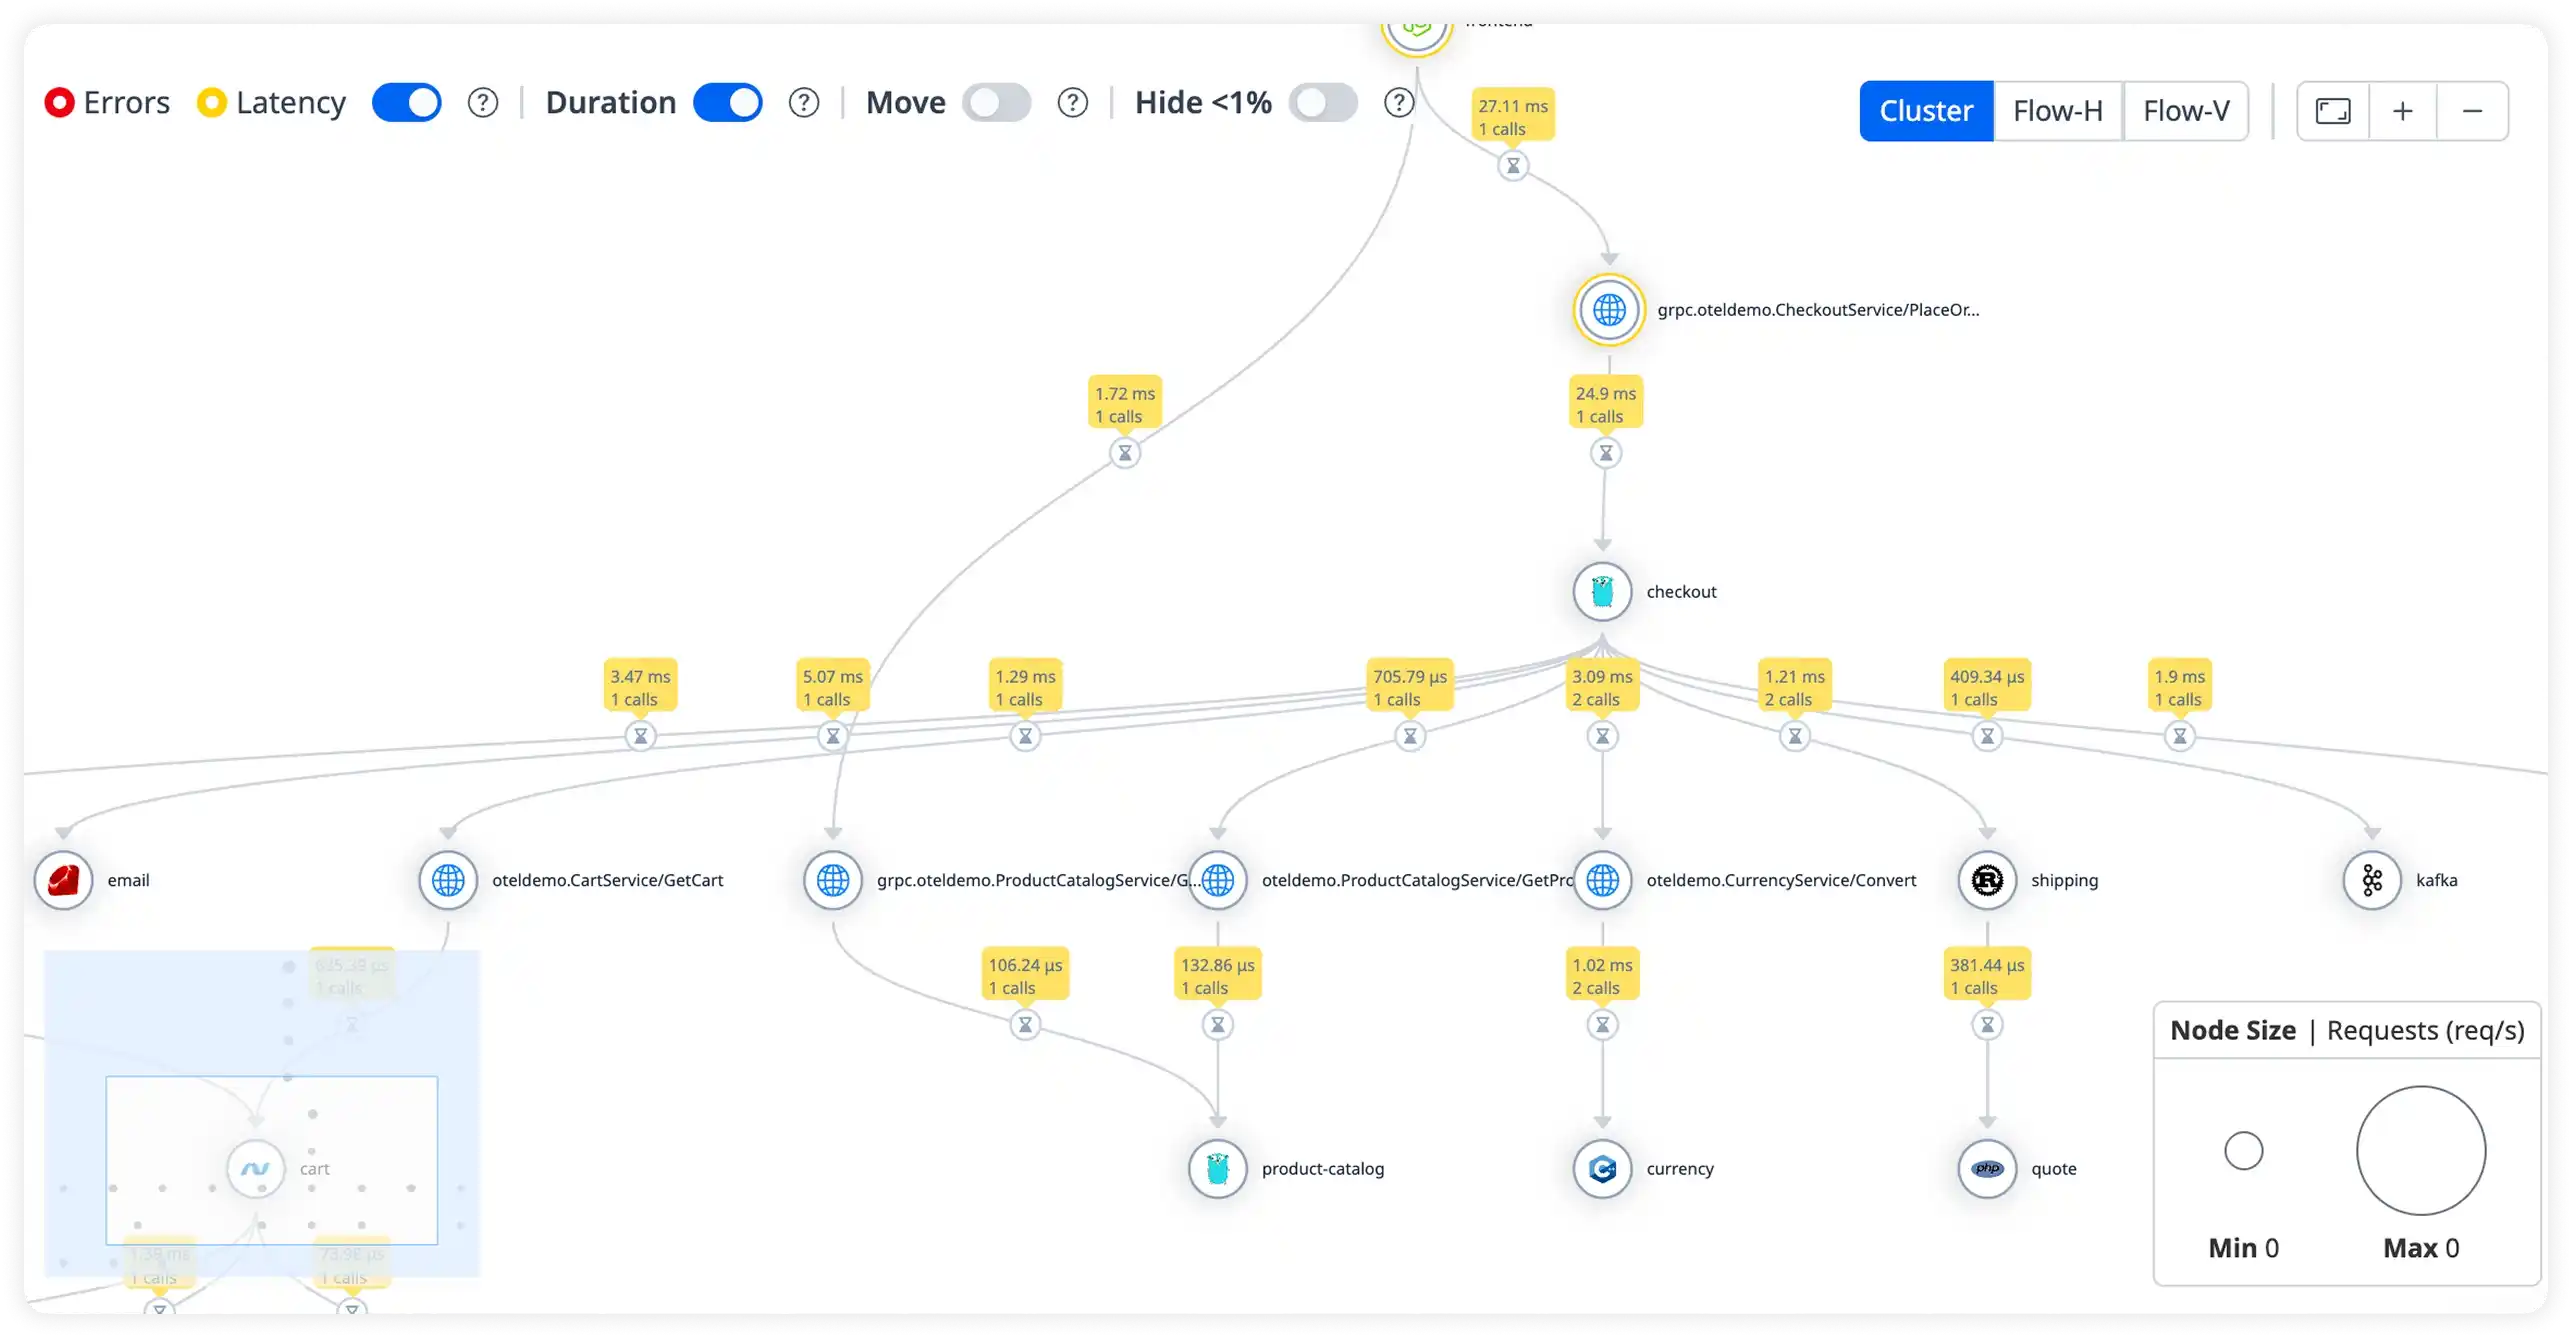Click the email service Ruby icon

[x=63, y=880]
